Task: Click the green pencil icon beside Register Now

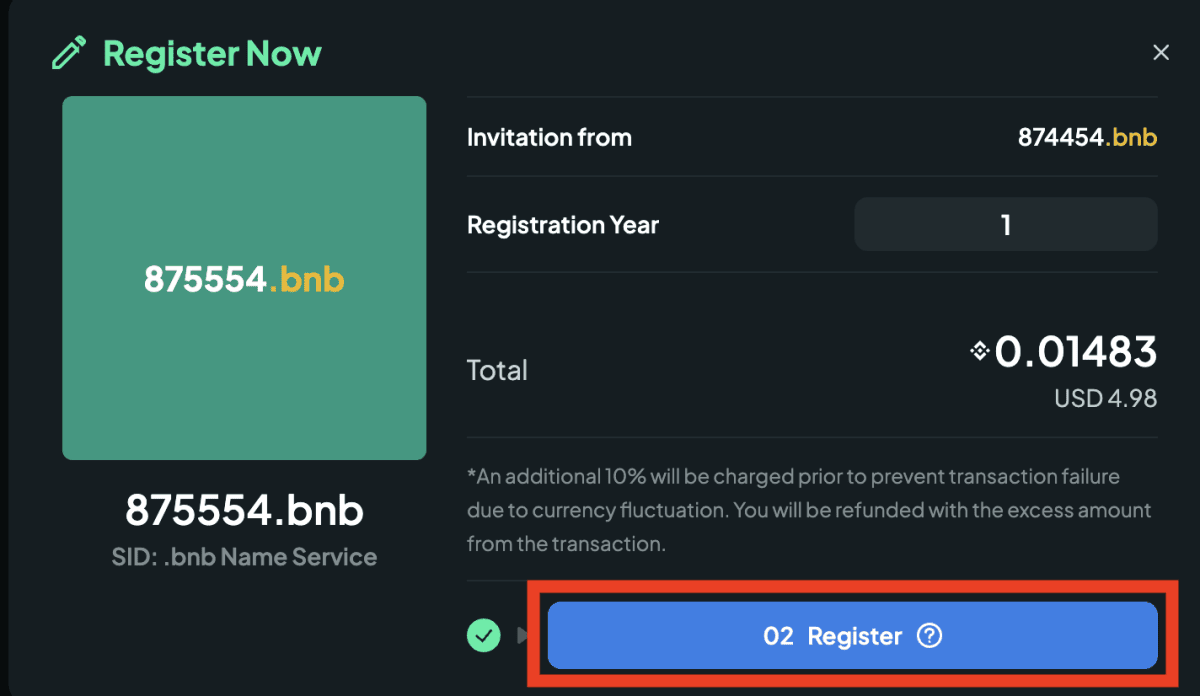Action: [69, 53]
